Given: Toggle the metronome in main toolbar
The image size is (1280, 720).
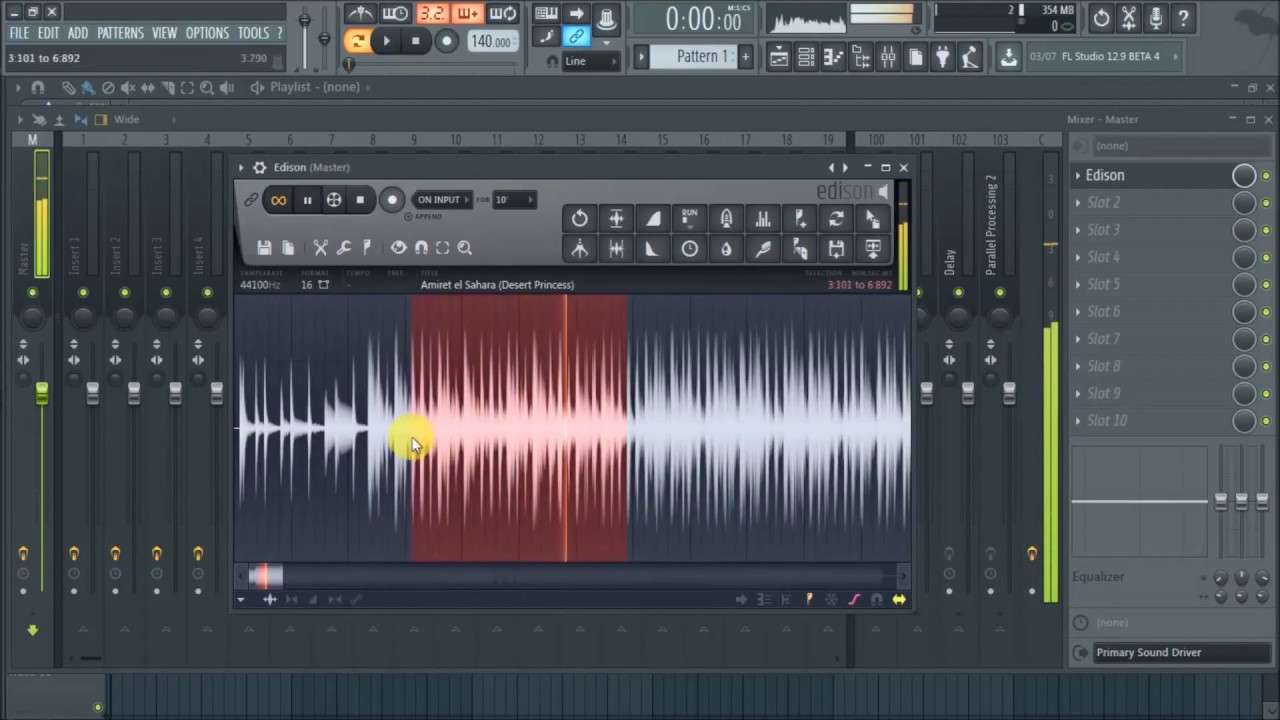Looking at the screenshot, I should [362, 14].
